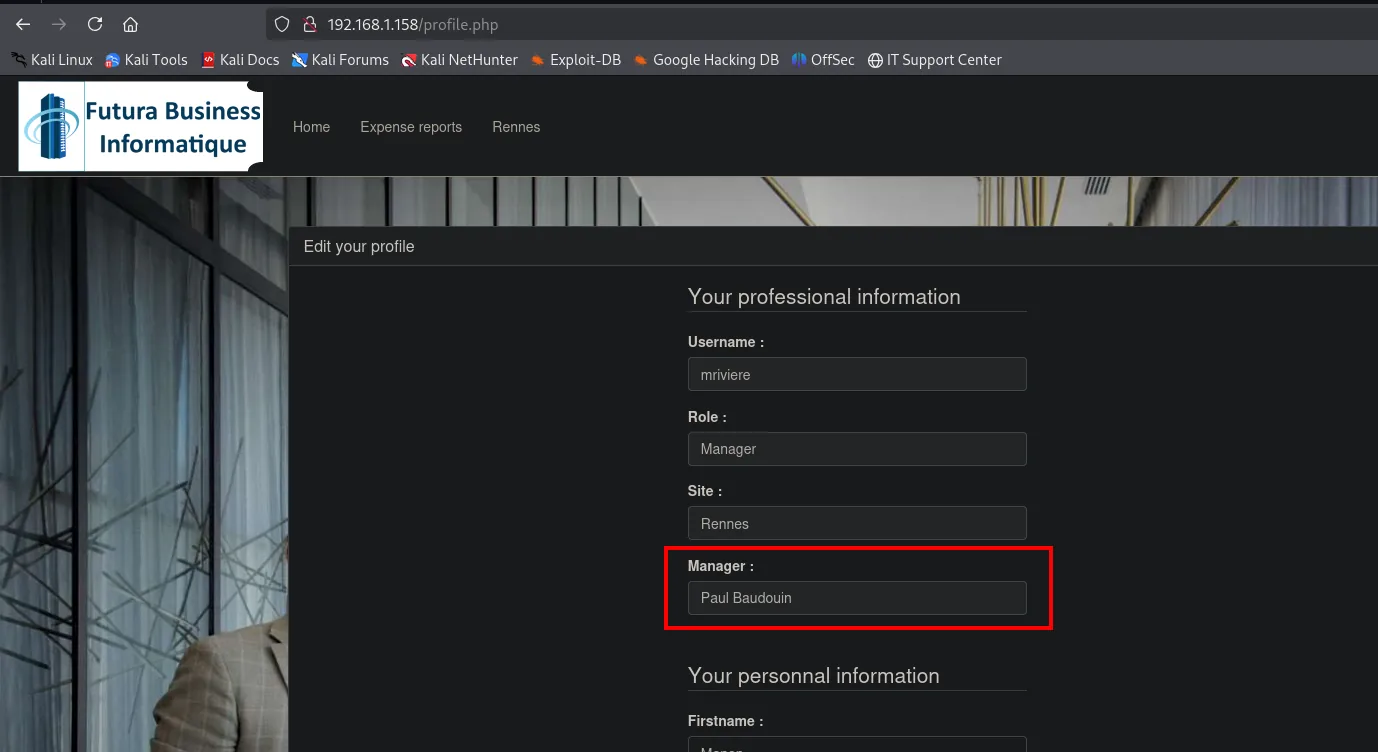This screenshot has width=1378, height=752.
Task: Click the Role field showing Manager
Action: point(857,449)
